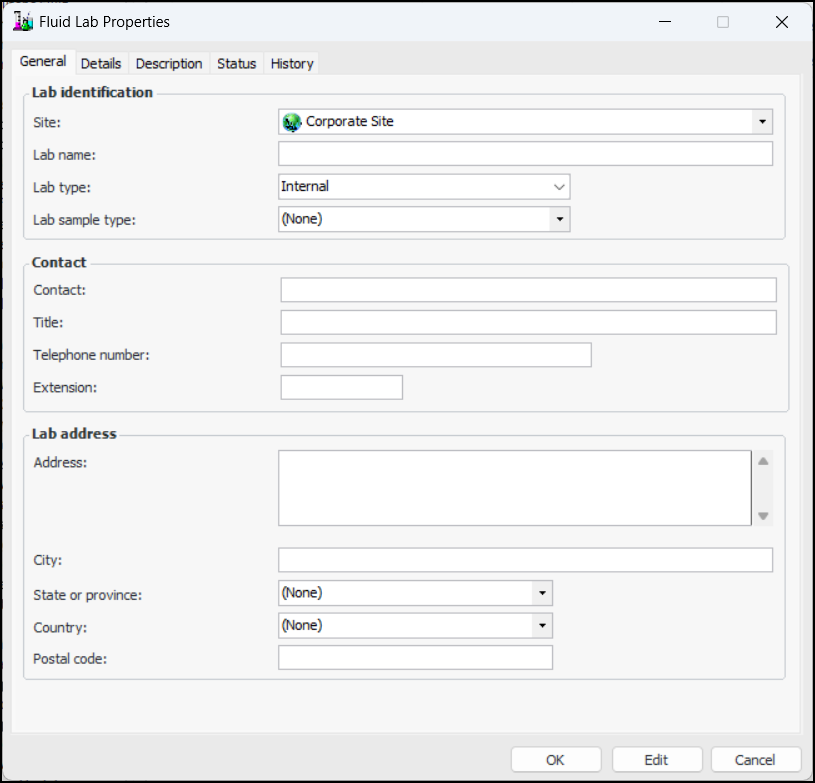This screenshot has height=783, width=815.
Task: Open the Country dropdown list
Action: point(541,625)
